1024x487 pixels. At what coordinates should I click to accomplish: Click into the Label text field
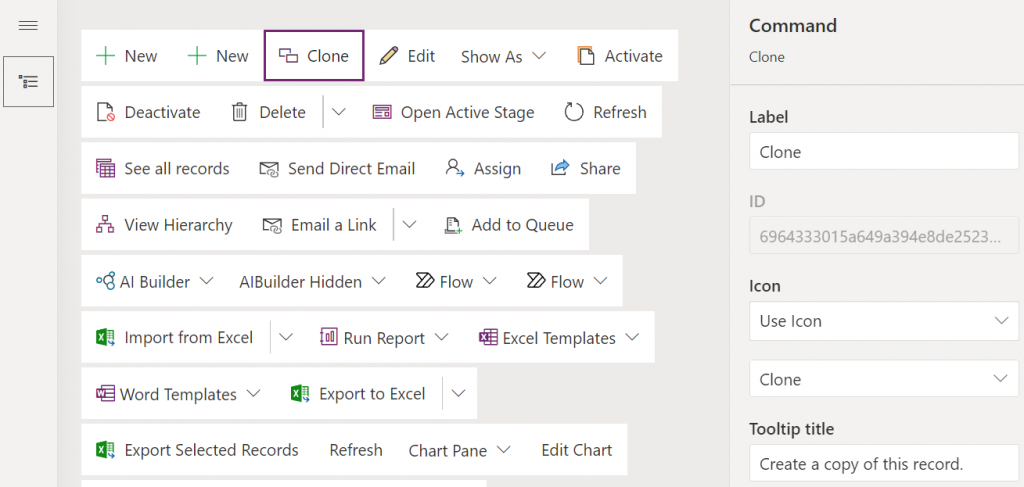884,151
